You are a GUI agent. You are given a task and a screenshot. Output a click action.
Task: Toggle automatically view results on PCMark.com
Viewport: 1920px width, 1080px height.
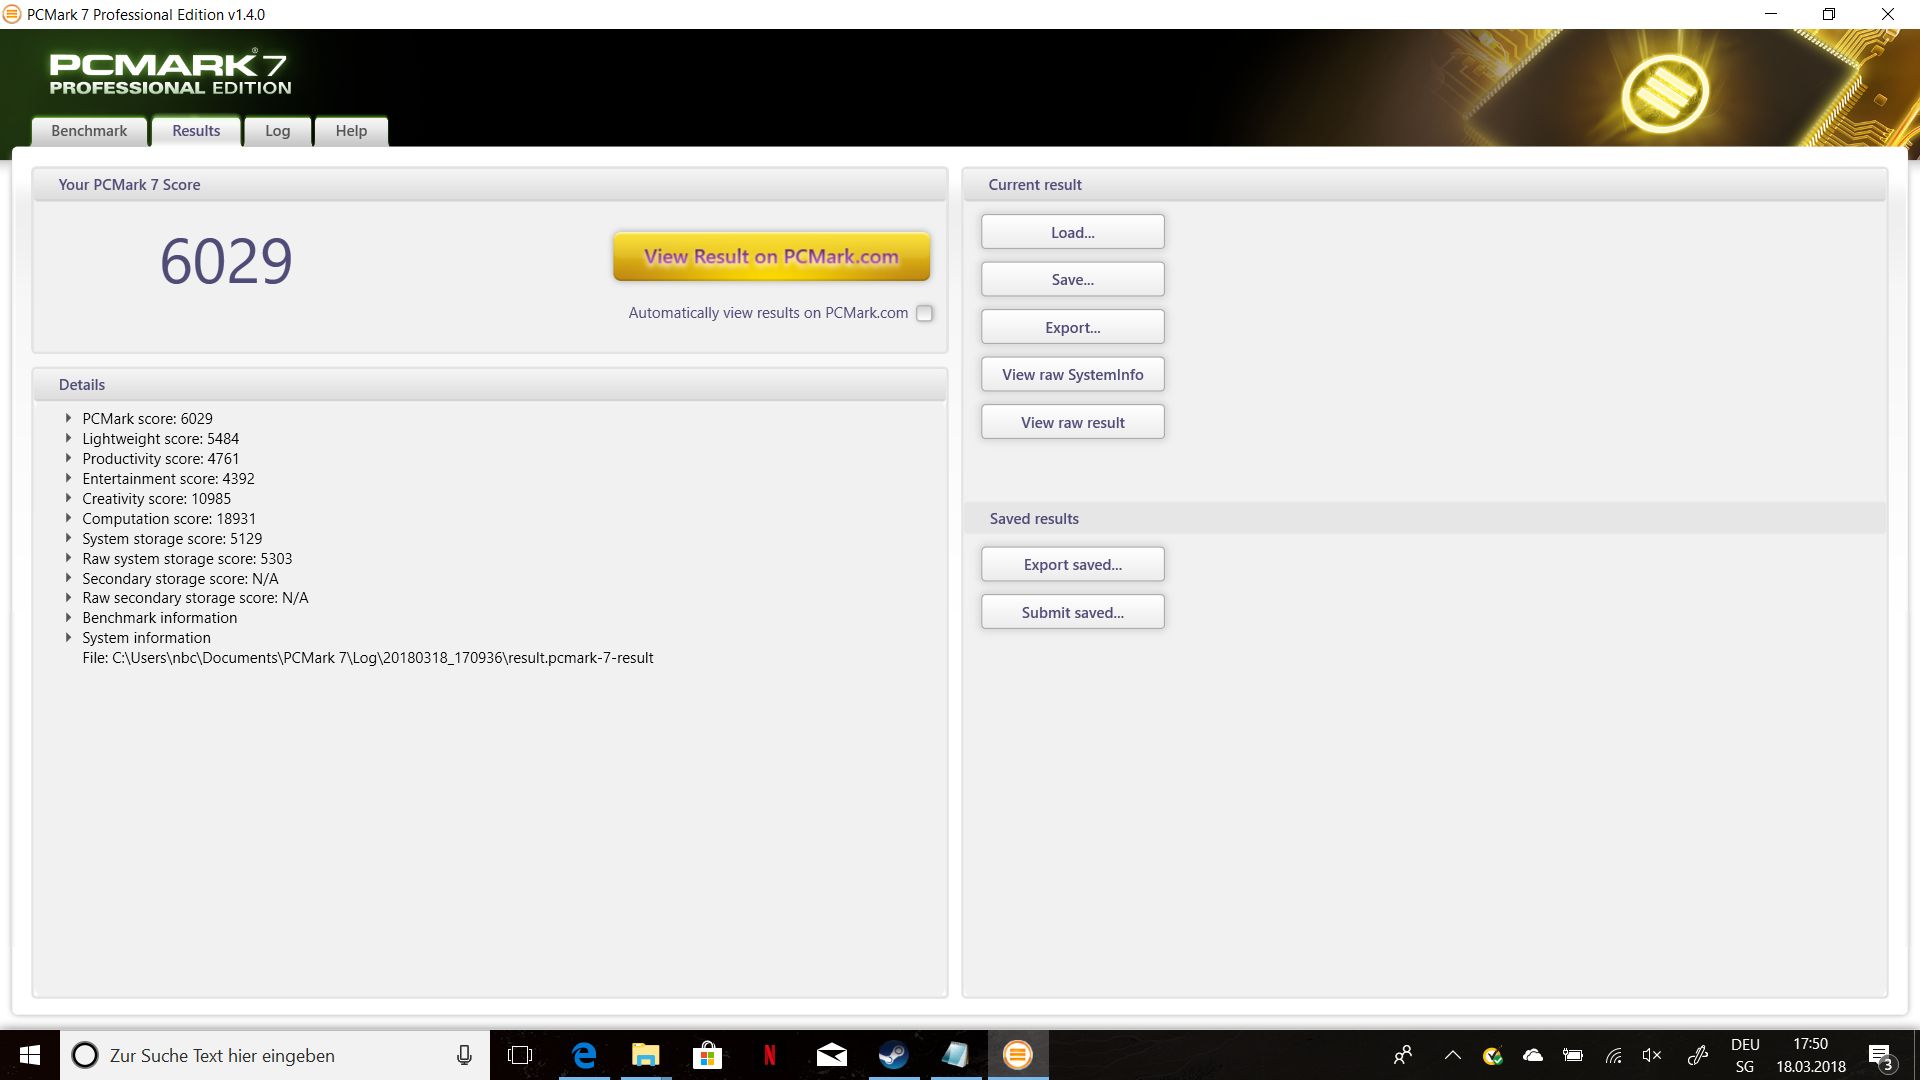tap(925, 313)
